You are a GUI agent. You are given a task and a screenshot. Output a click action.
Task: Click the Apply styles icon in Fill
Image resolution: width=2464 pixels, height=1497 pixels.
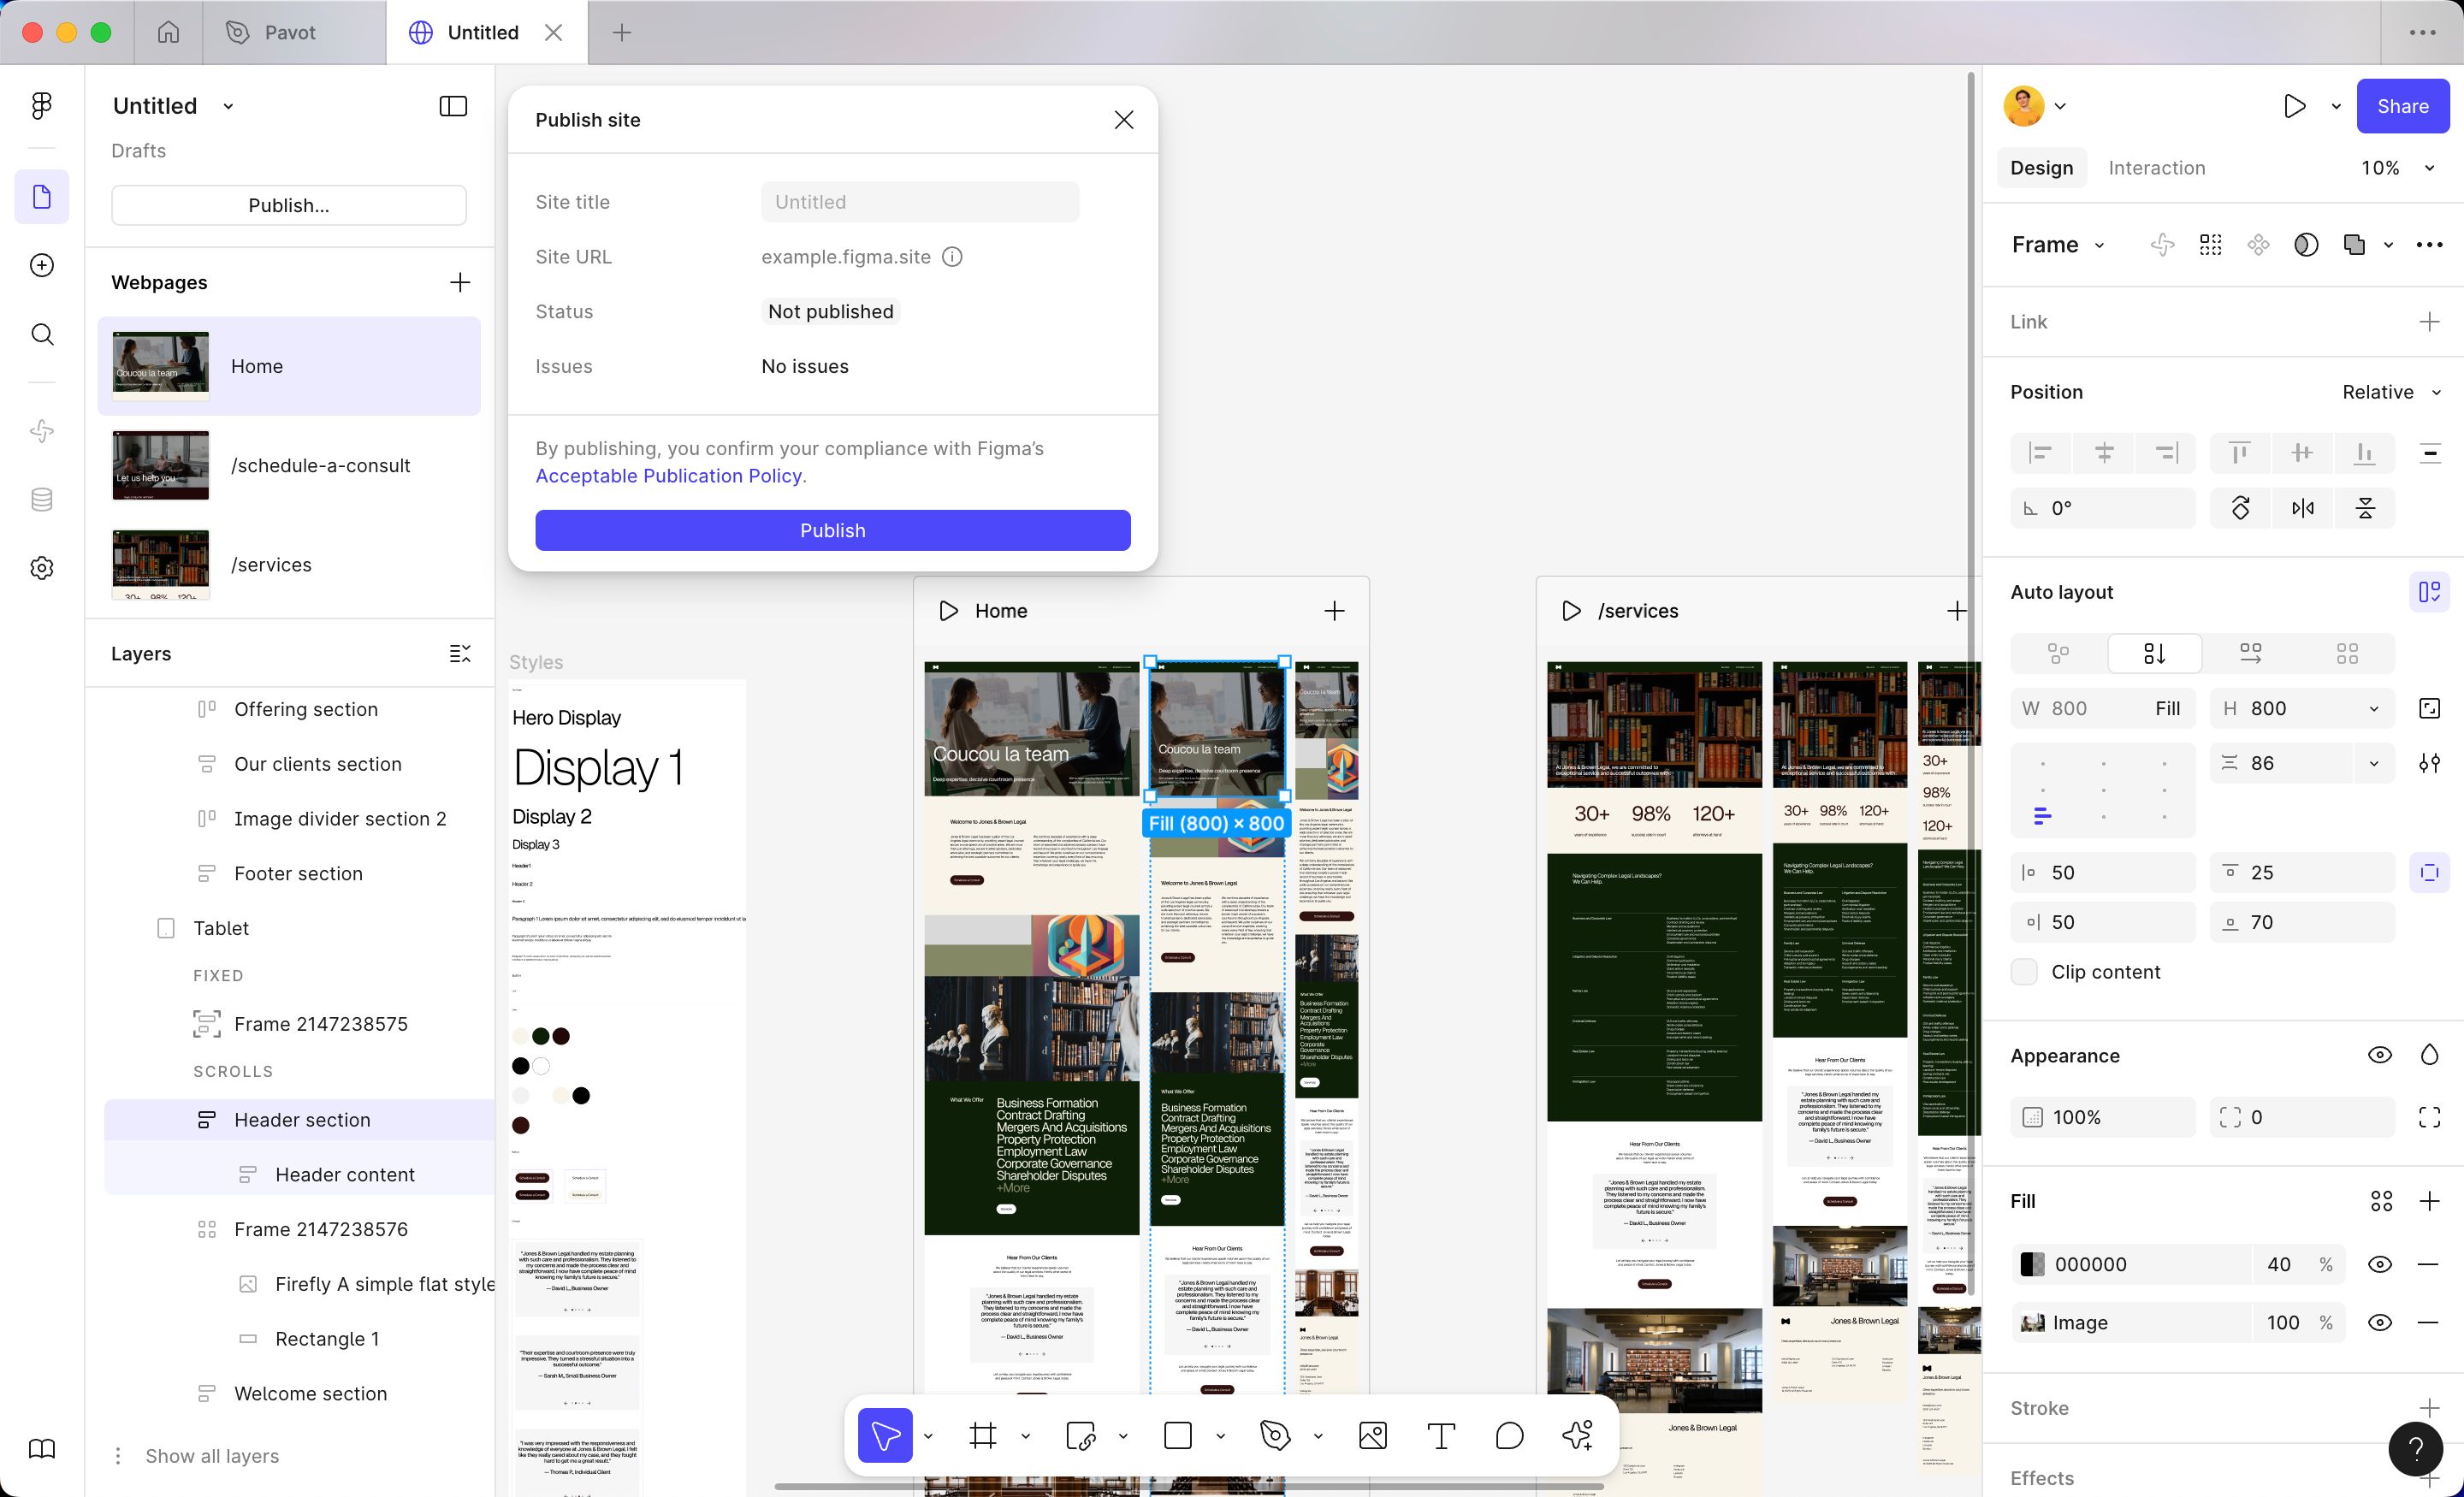(x=2381, y=1201)
